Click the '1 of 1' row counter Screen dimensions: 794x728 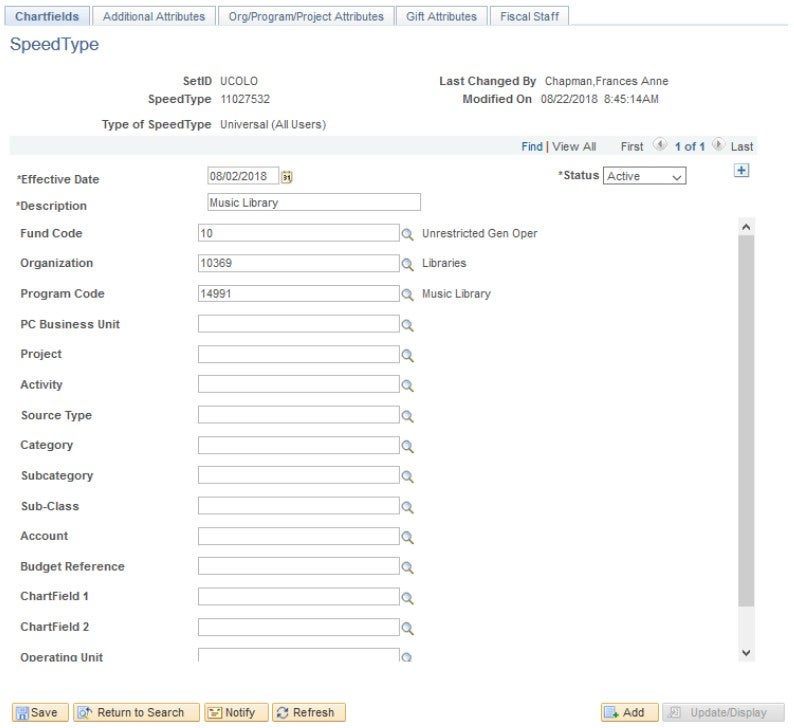pyautogui.click(x=690, y=147)
